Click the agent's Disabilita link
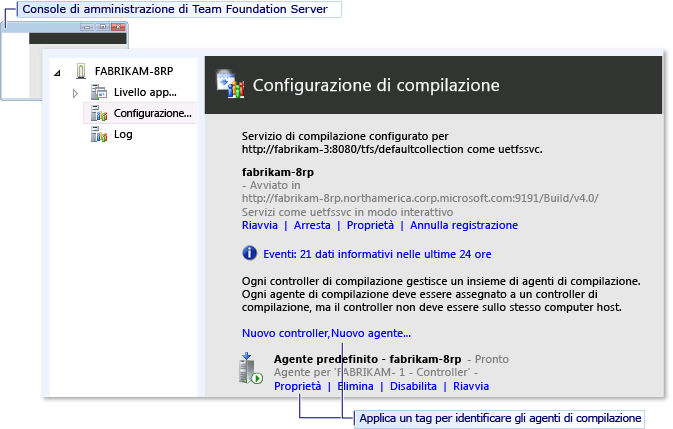 (x=413, y=386)
